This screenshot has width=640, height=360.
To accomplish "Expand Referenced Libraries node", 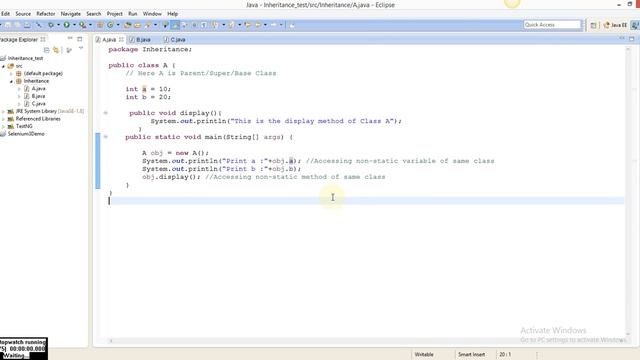I will click(4, 119).
